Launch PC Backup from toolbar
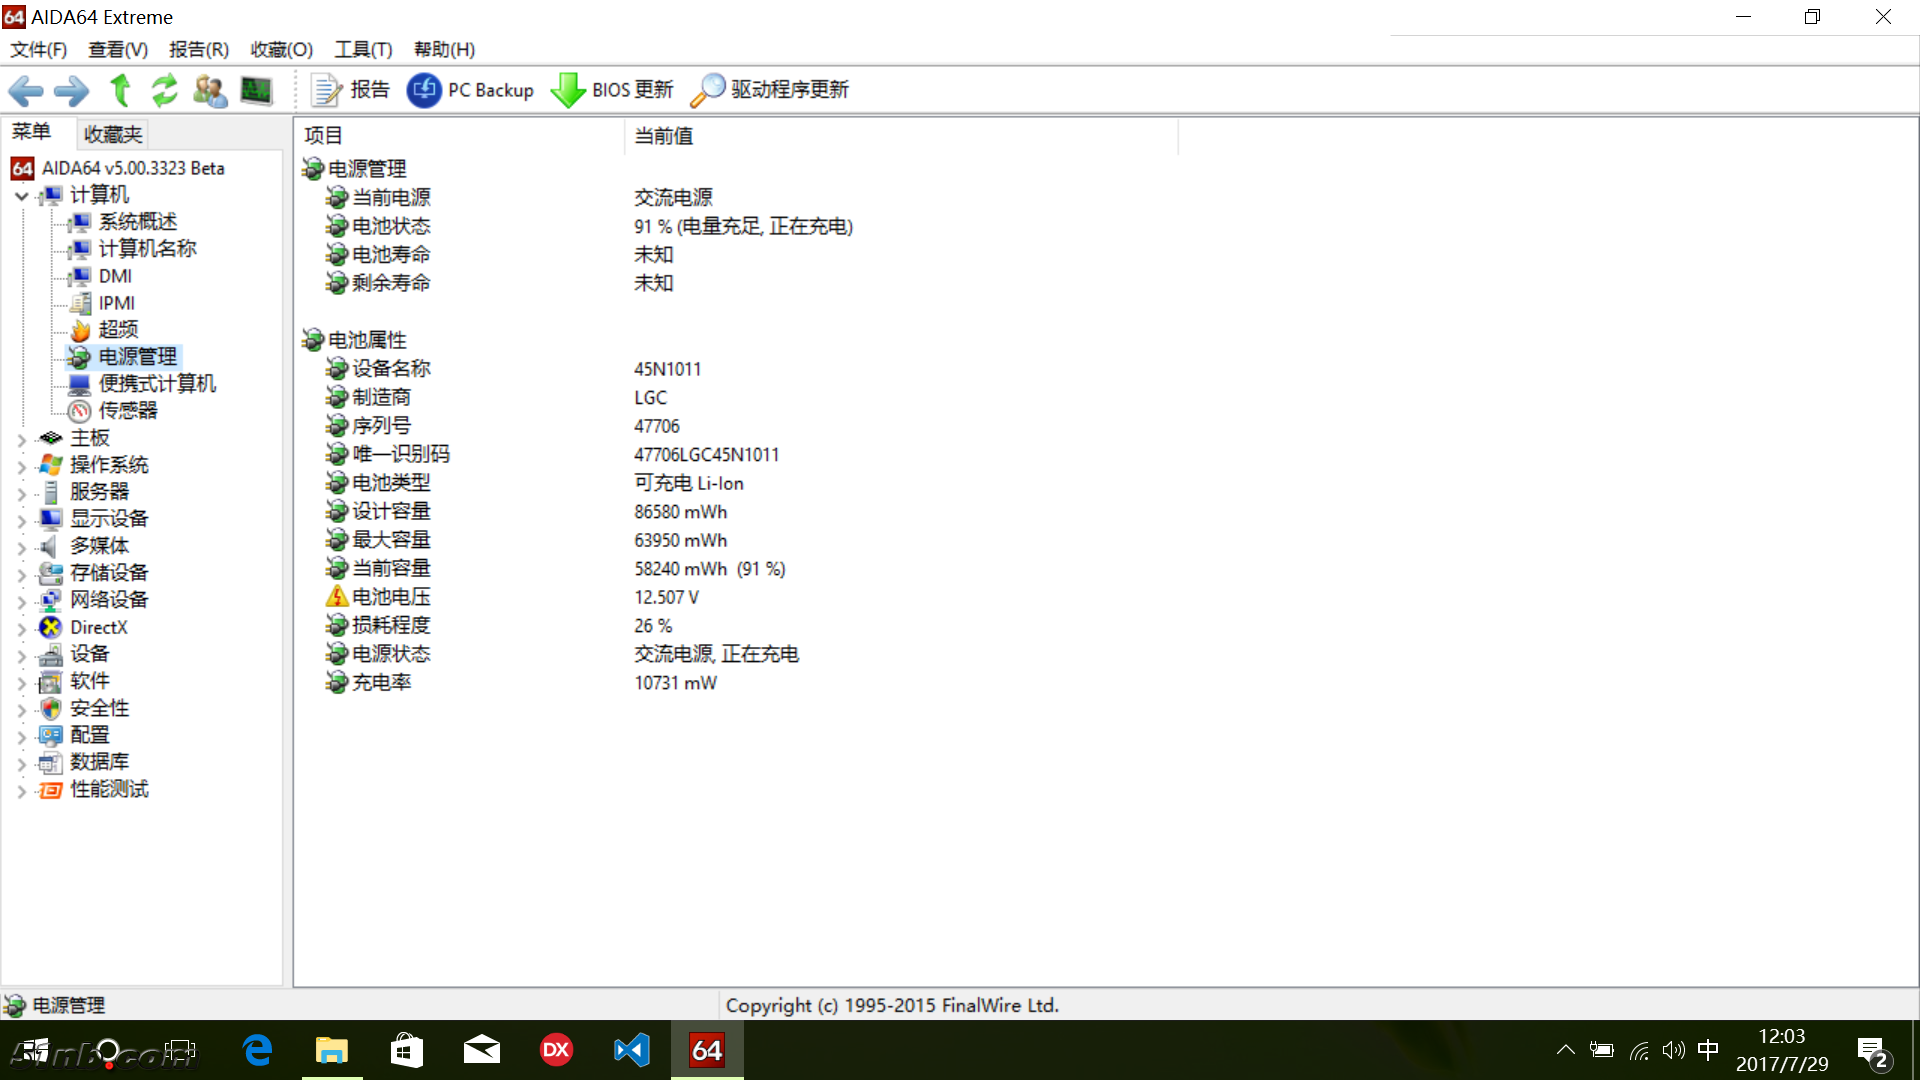The image size is (1920, 1080). pyautogui.click(x=470, y=90)
